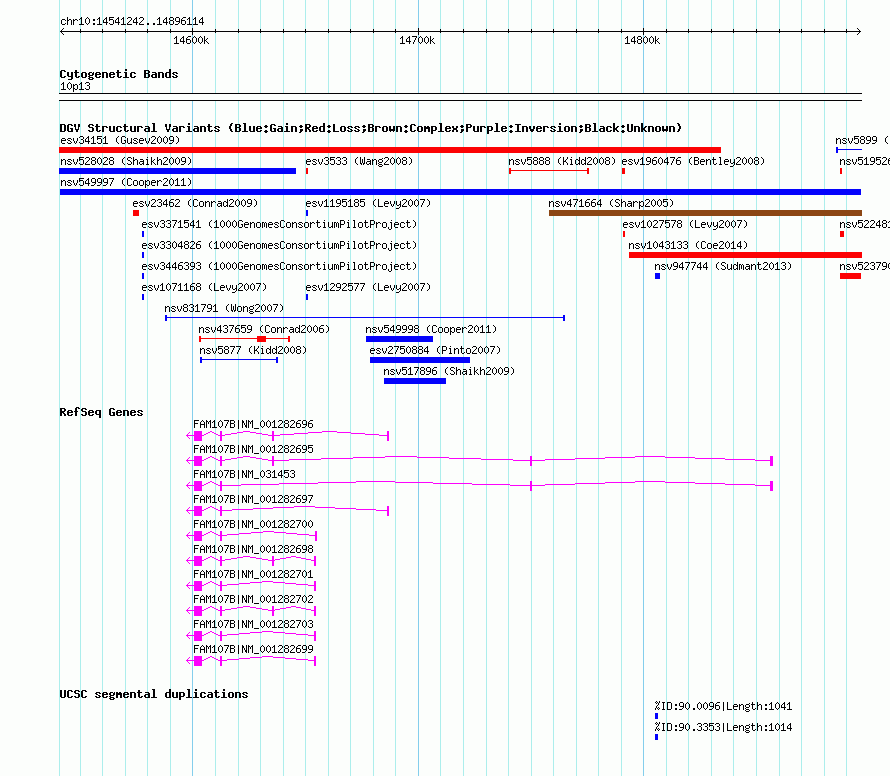Click the nsv437659 (Conrad2006) red feature
Screen dimensions: 890x776
click(245, 339)
